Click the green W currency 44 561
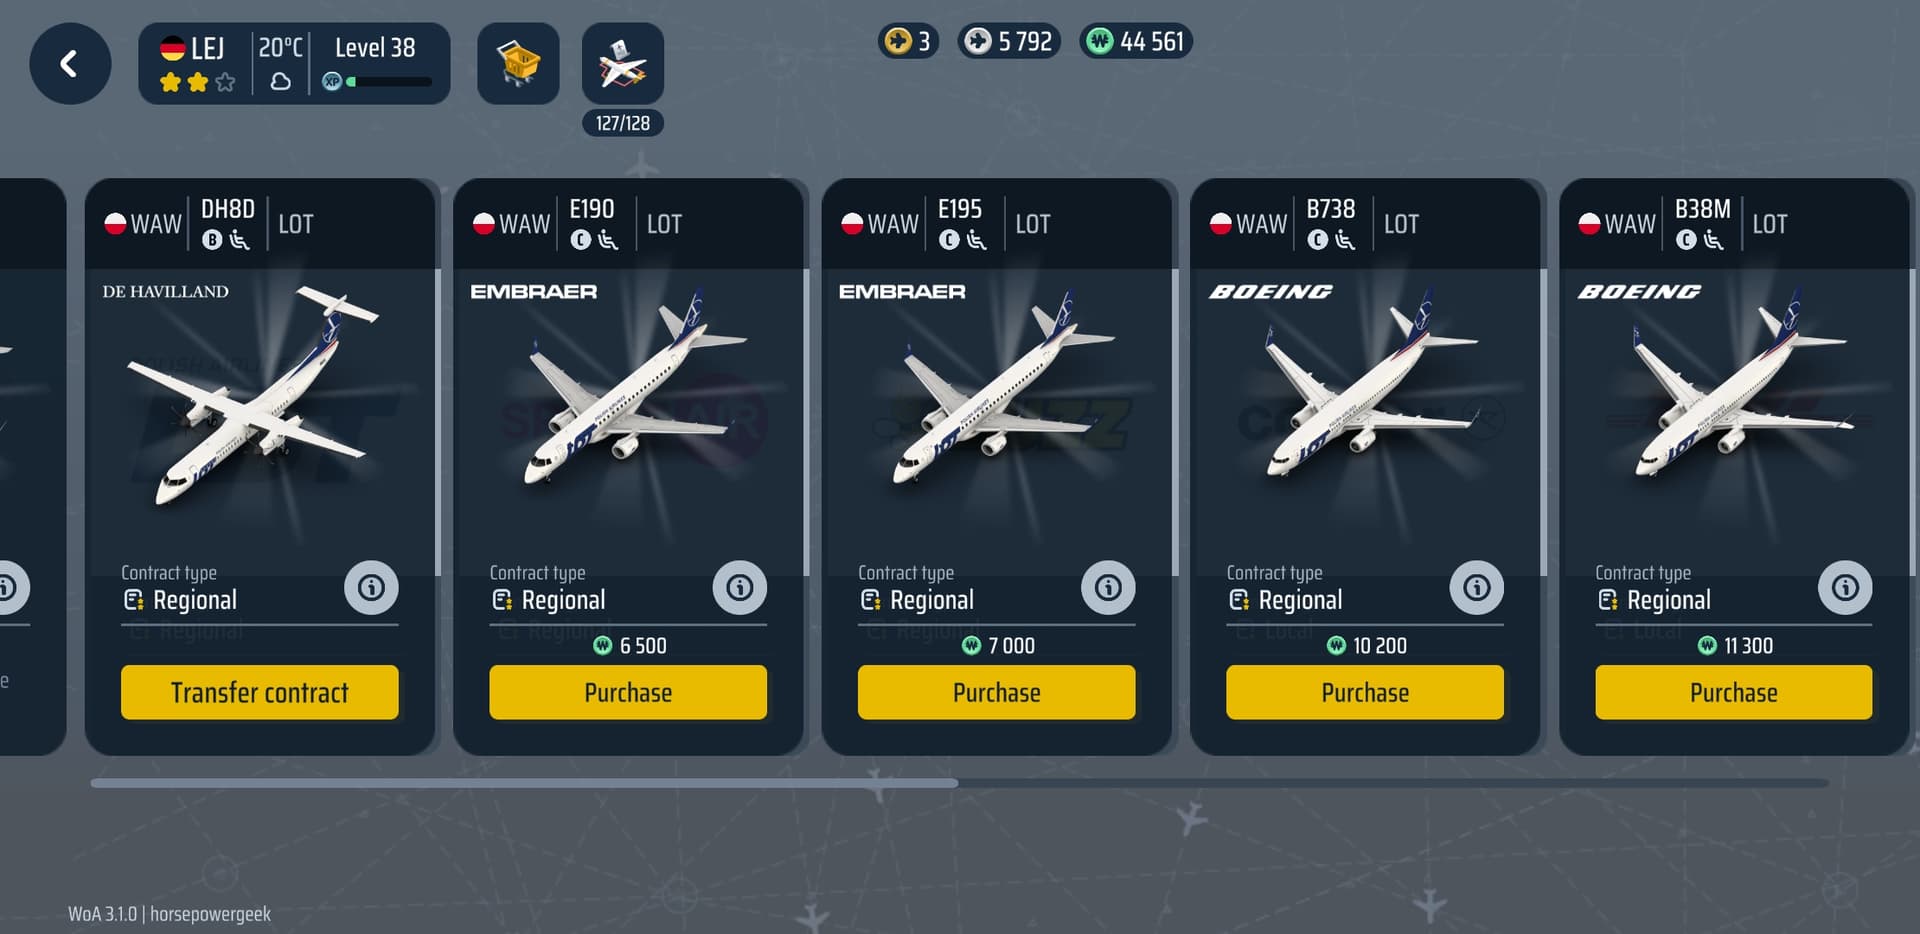 point(1136,41)
